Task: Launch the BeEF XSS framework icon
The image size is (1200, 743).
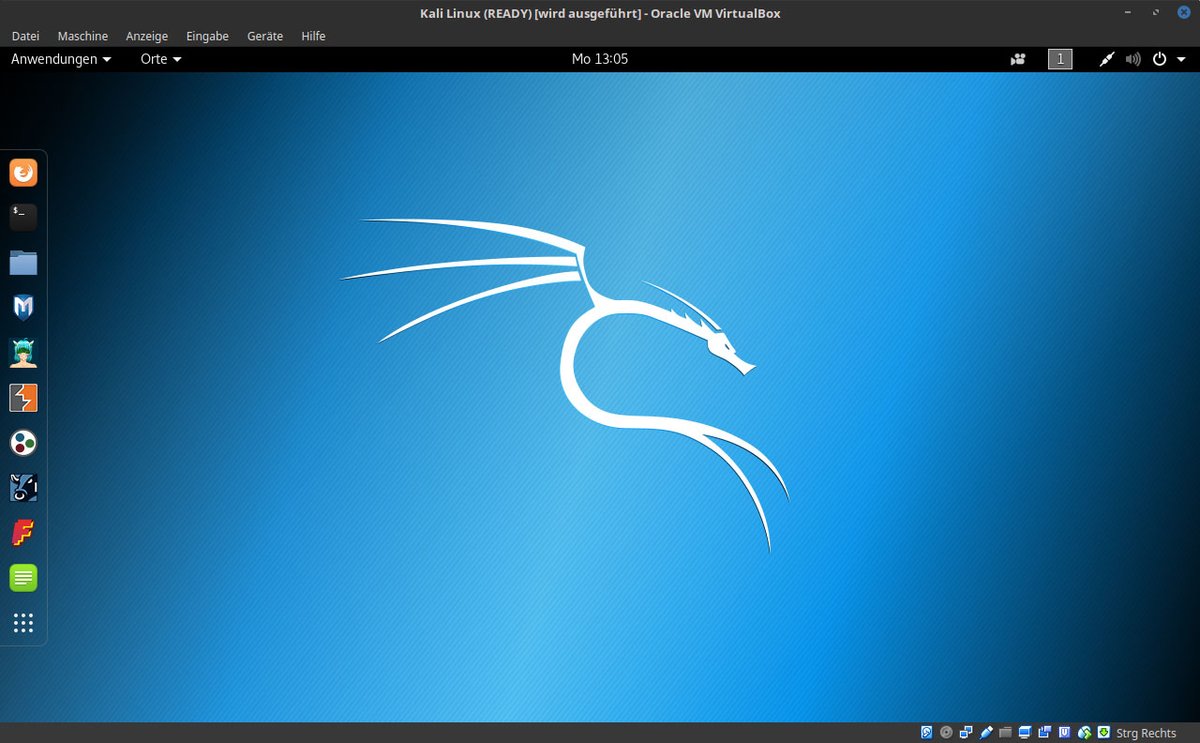Action: coord(23,487)
